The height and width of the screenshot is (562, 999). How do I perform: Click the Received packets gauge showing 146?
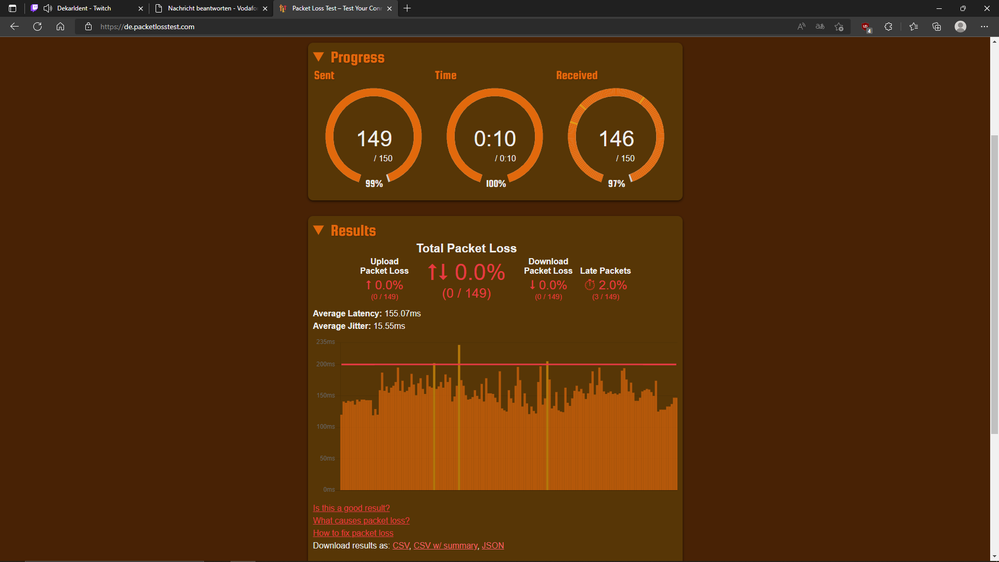616,136
